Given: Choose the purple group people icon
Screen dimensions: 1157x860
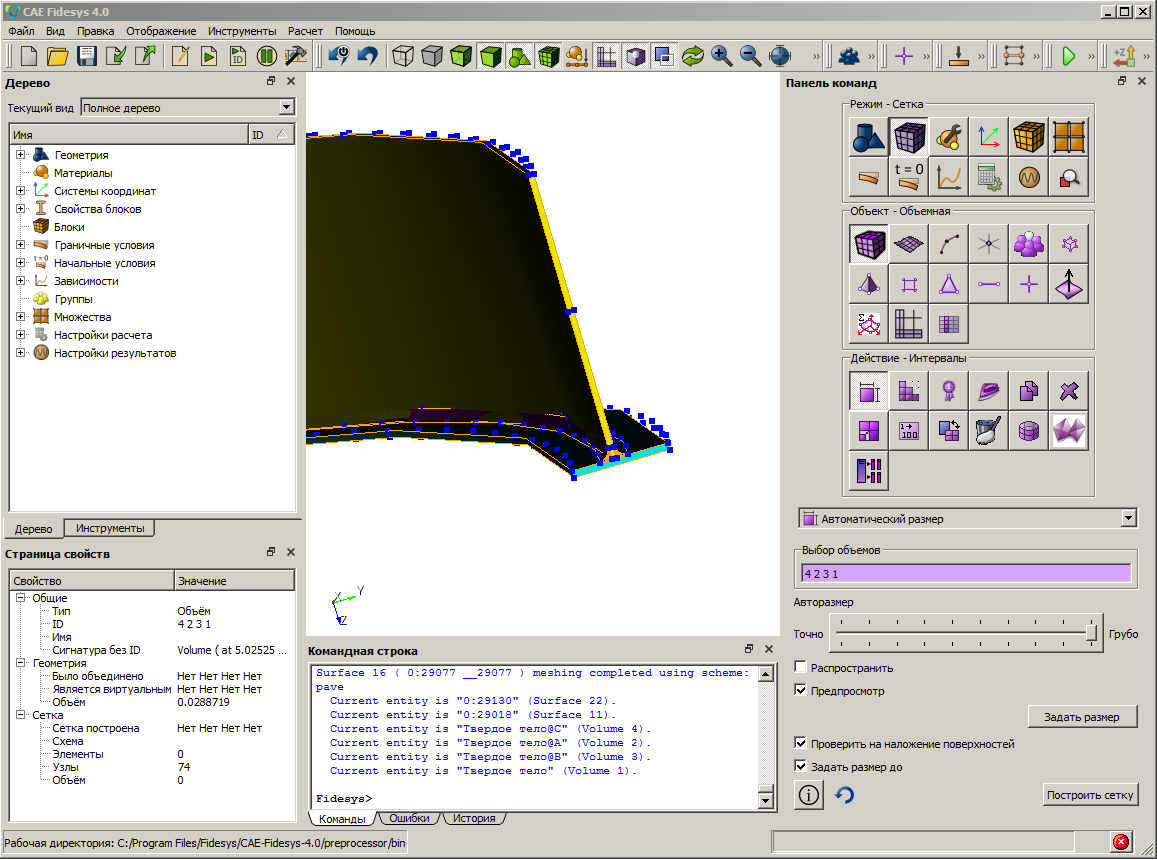Looking at the screenshot, I should pos(1029,244).
